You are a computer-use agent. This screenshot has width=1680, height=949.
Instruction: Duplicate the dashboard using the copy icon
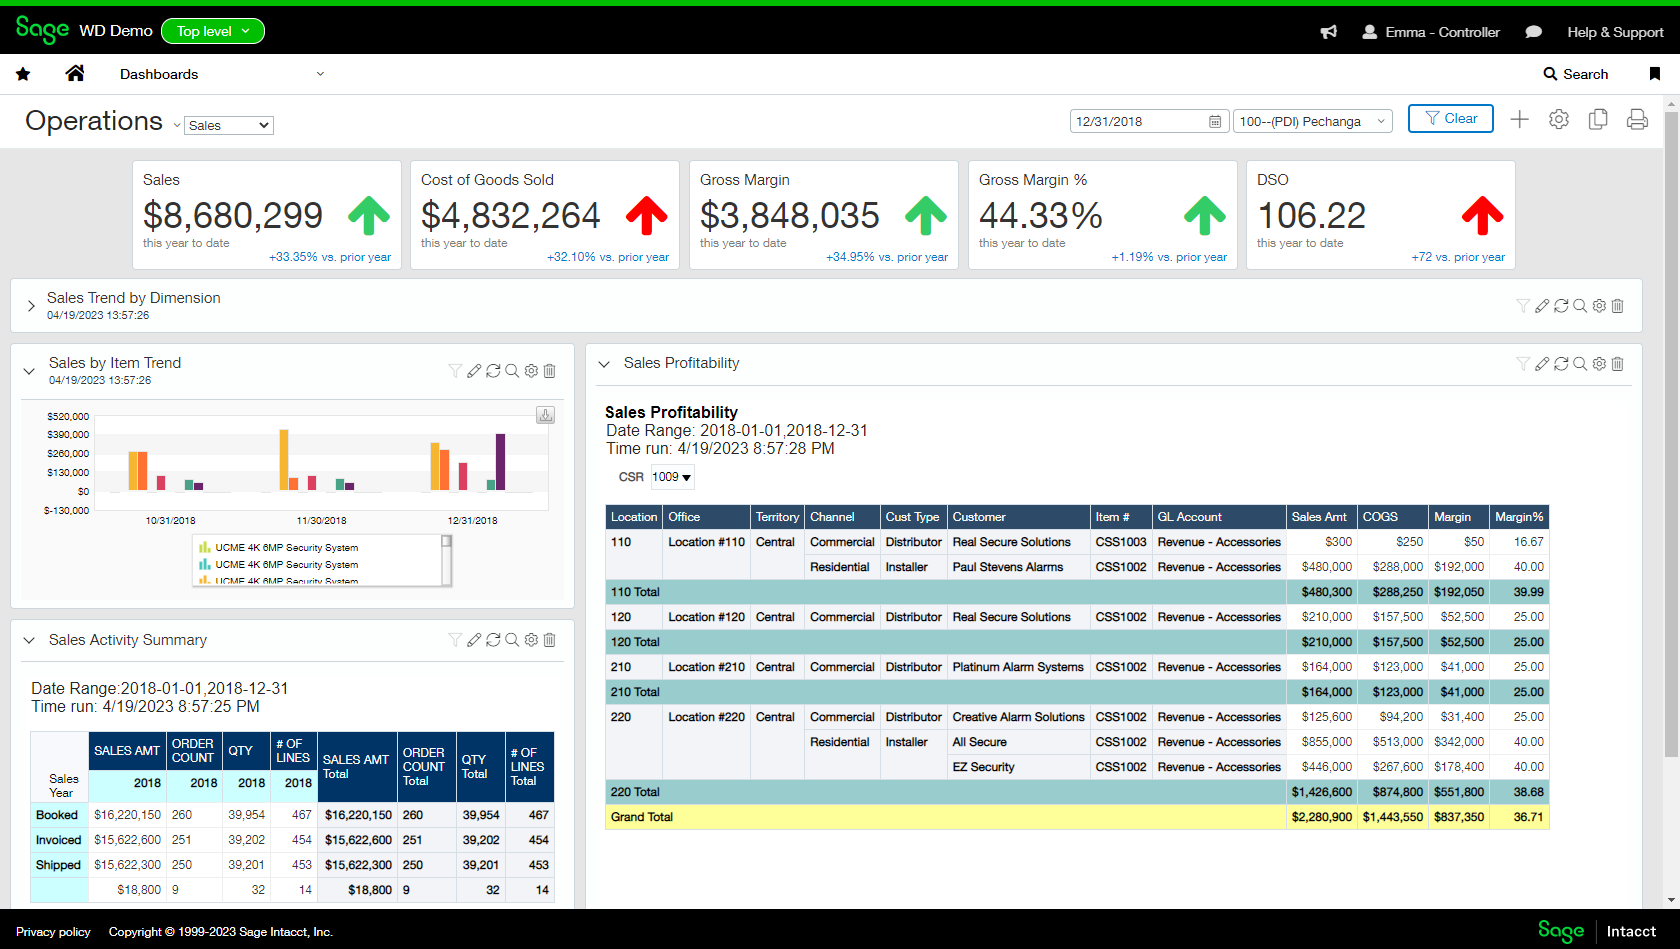click(1597, 119)
